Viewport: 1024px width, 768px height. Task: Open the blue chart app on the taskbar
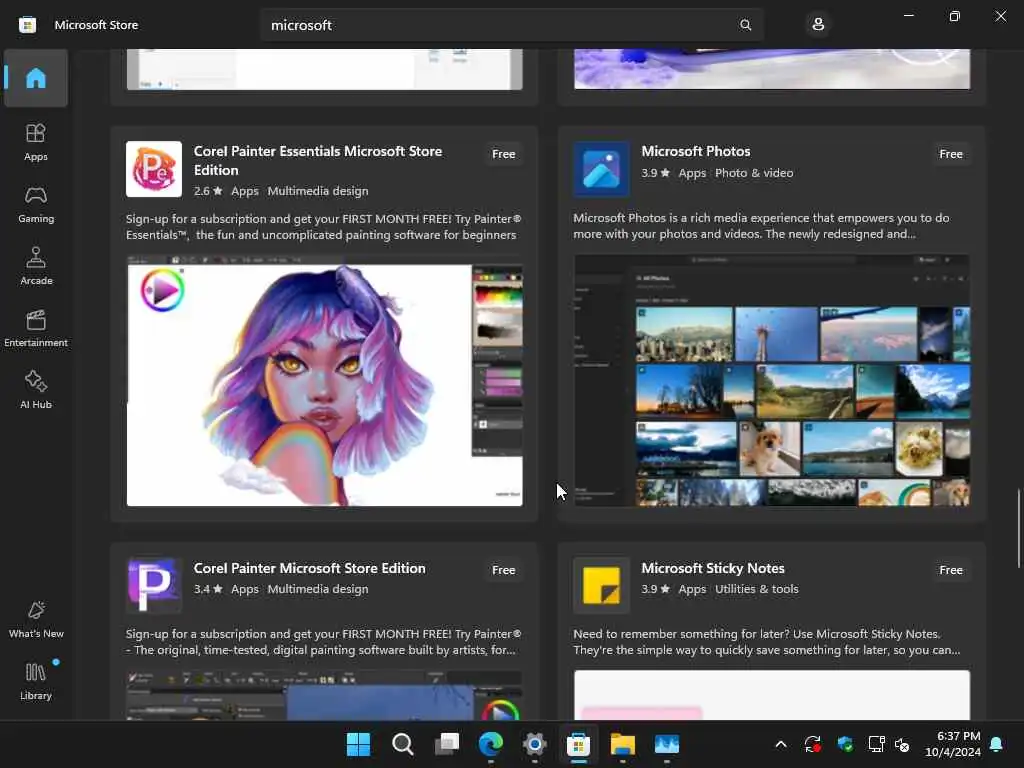[x=667, y=744]
